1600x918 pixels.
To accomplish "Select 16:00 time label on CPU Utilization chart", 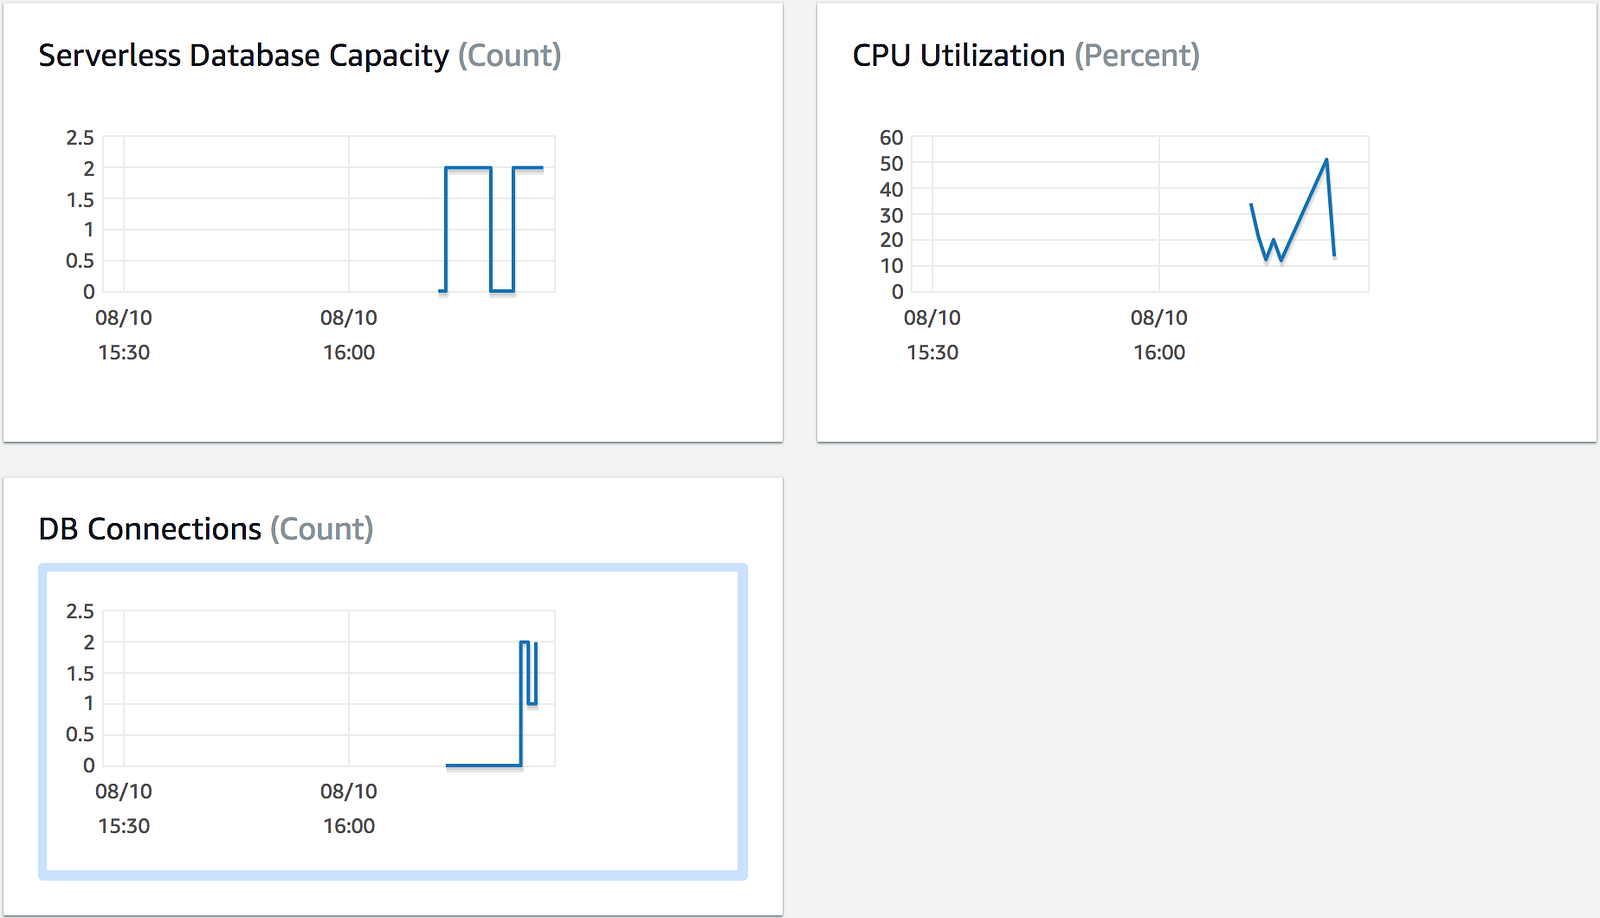I will 1159,352.
